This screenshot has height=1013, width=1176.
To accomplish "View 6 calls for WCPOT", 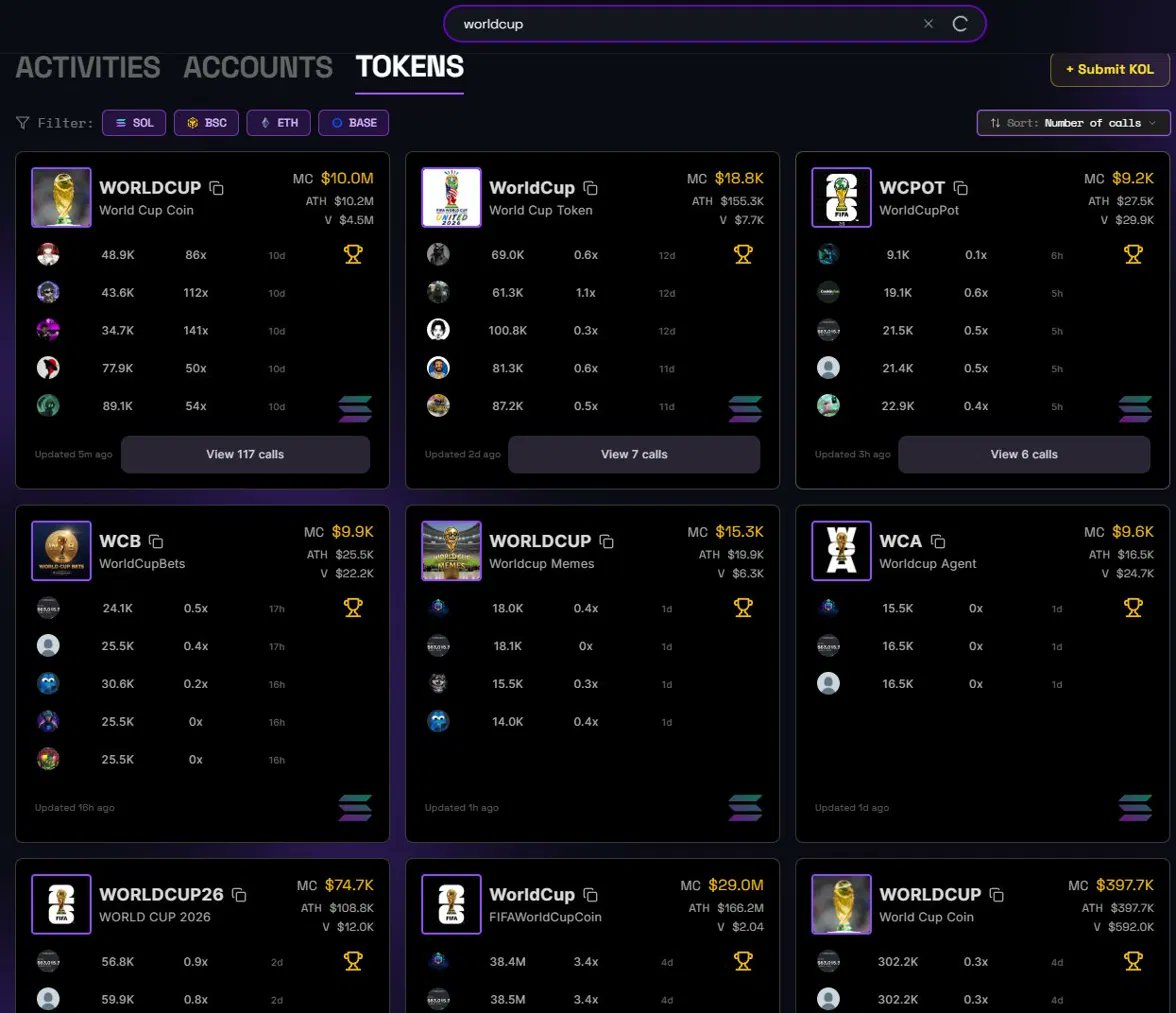I will tap(1024, 454).
